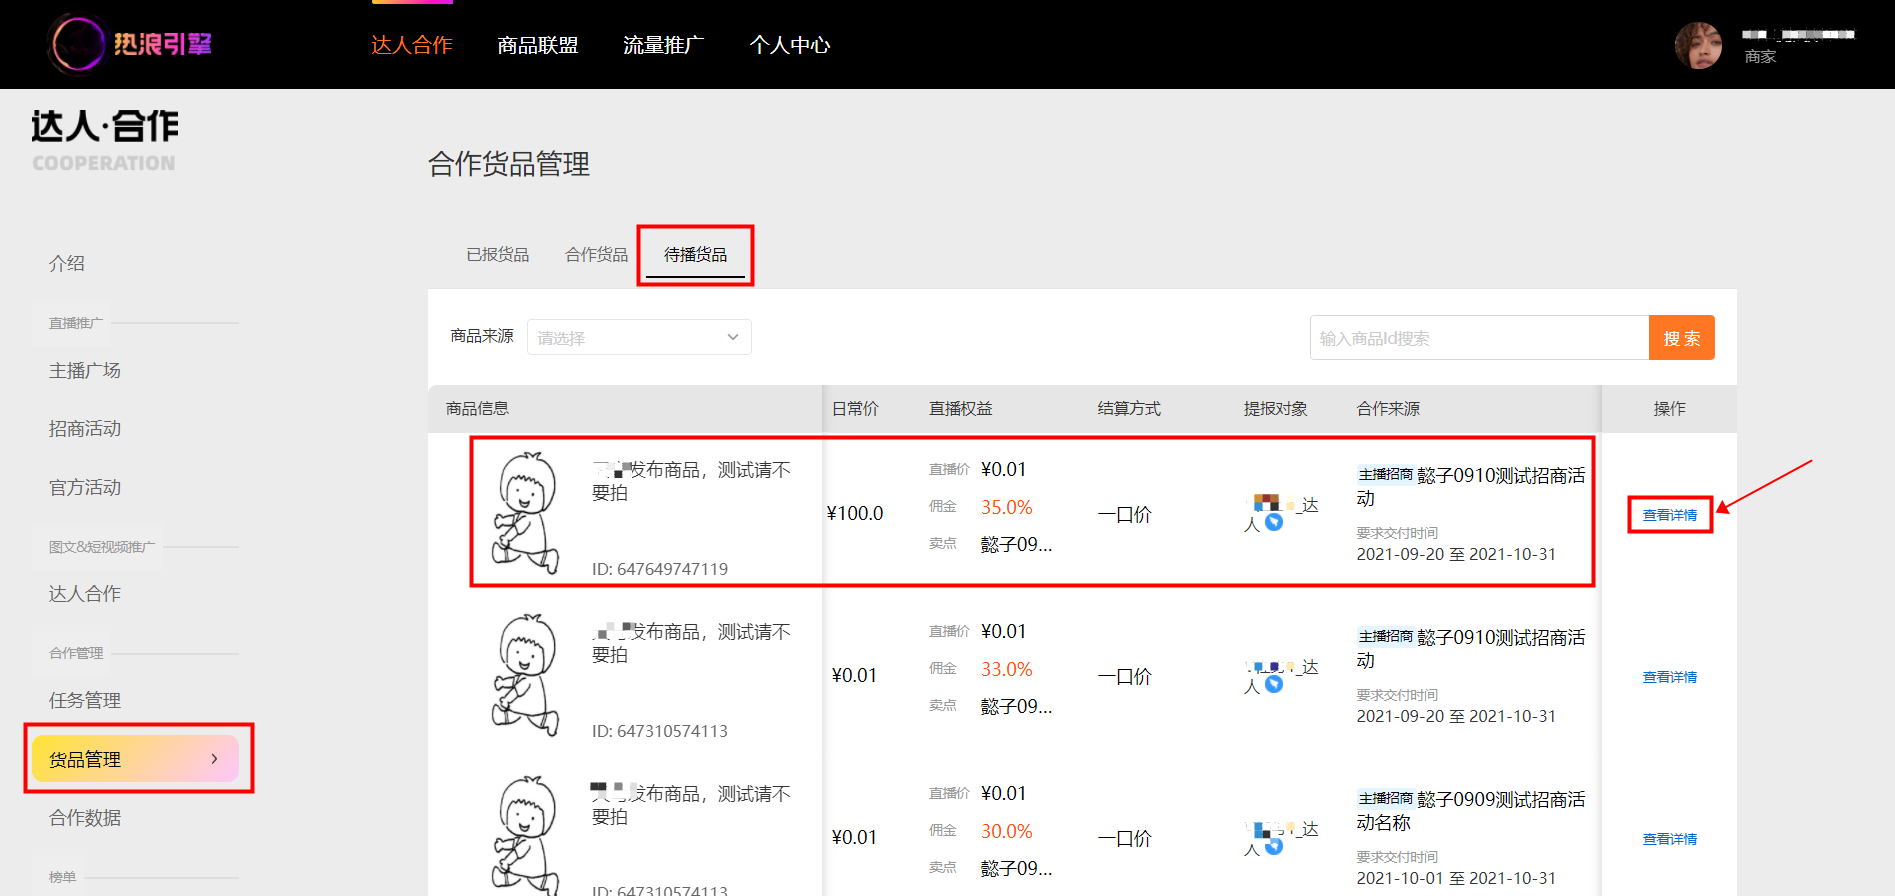Click the 30.0% commission value
Image resolution: width=1895 pixels, height=896 pixels.
coord(1007,831)
